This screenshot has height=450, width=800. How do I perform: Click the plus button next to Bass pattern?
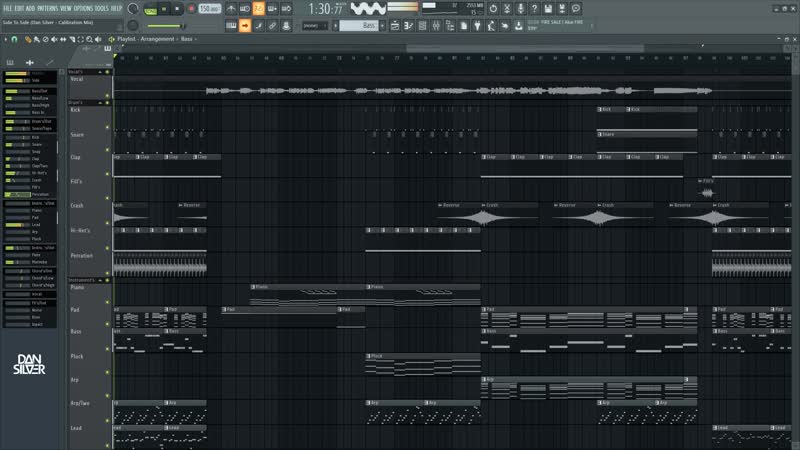[x=383, y=26]
